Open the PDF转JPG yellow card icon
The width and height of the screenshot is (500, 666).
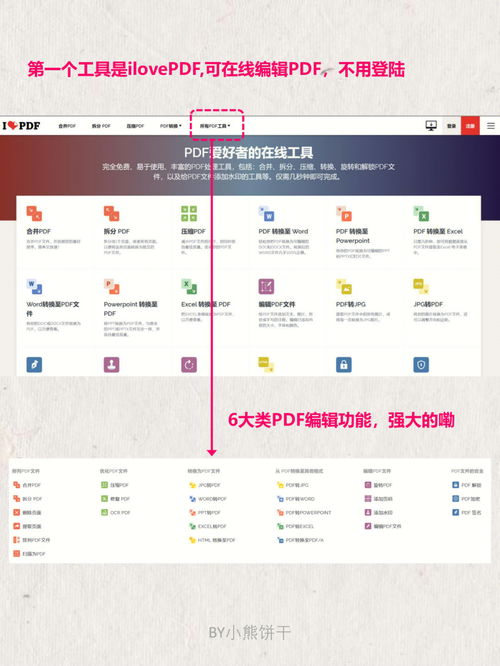click(x=344, y=287)
